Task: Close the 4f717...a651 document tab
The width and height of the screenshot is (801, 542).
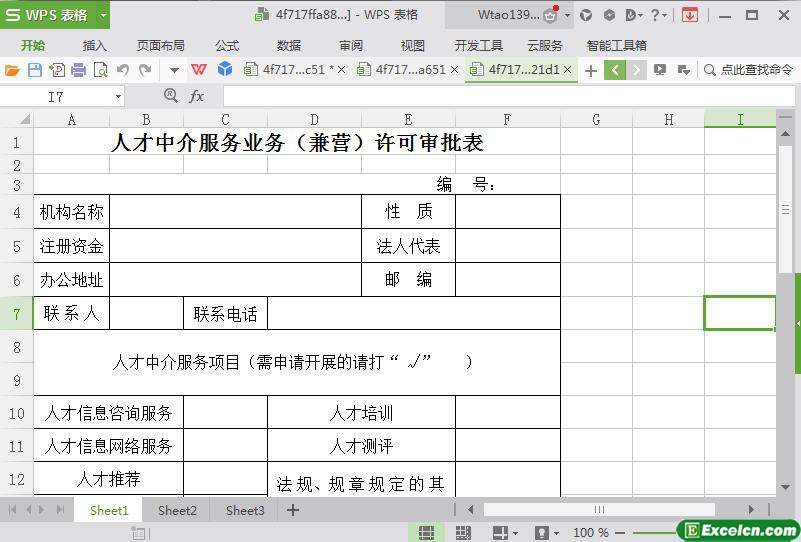Action: 454,69
